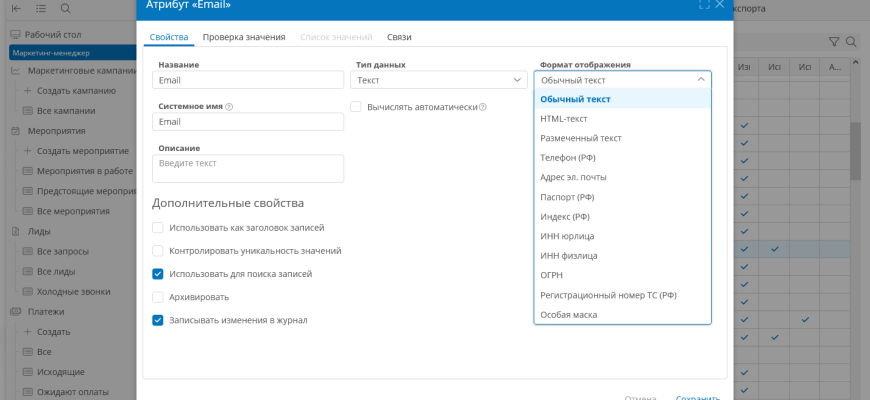Image resolution: width=870 pixels, height=400 pixels.
Task: Uncheck Записывать изменения в журнал
Action: [x=158, y=320]
